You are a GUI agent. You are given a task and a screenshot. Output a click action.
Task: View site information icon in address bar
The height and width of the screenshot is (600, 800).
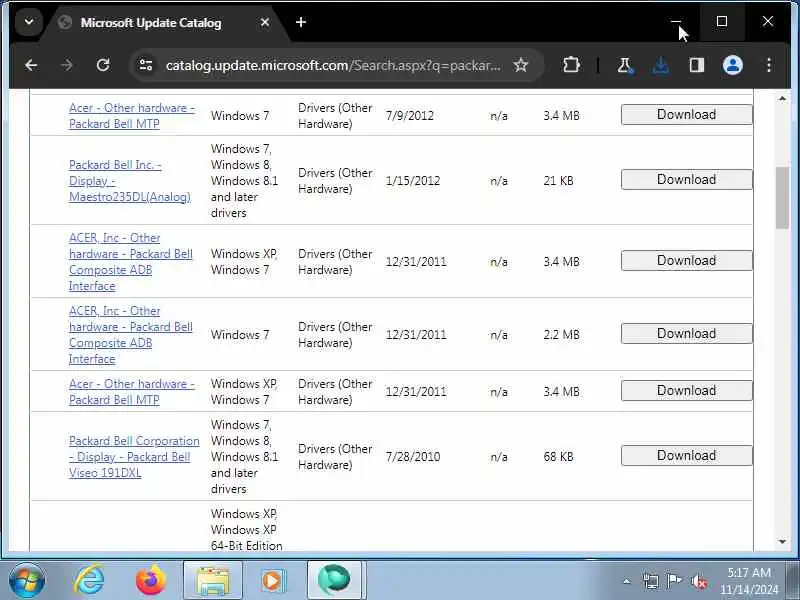click(x=146, y=65)
